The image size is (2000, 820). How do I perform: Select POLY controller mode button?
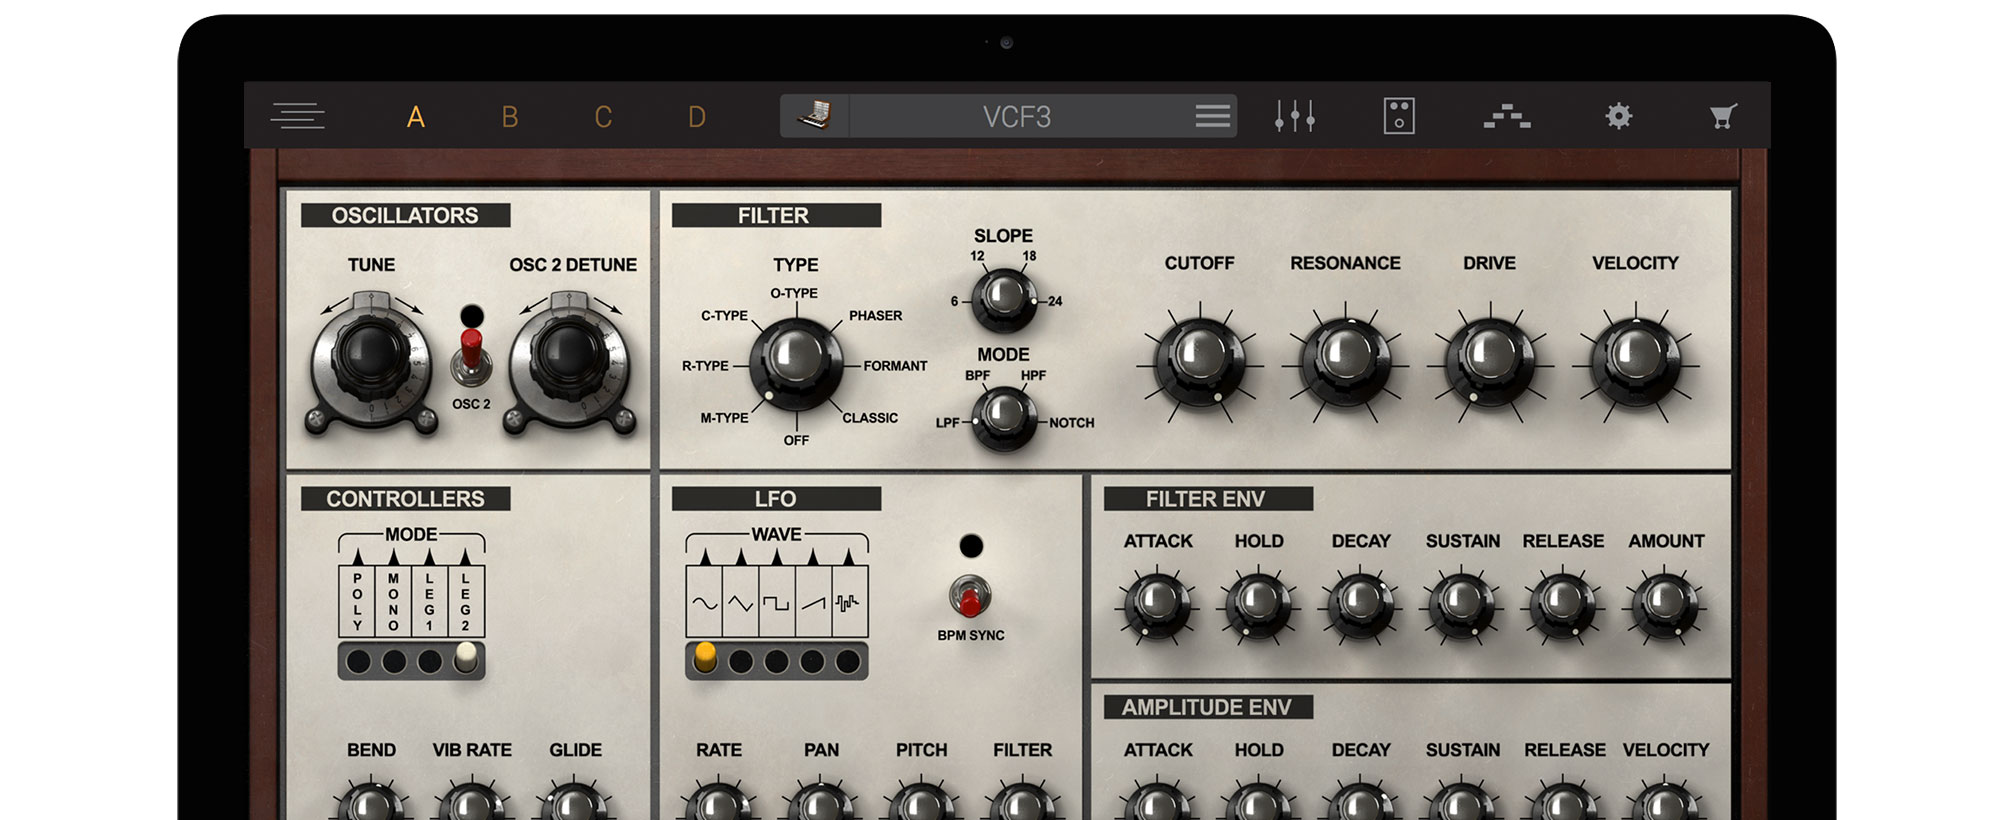point(358,661)
